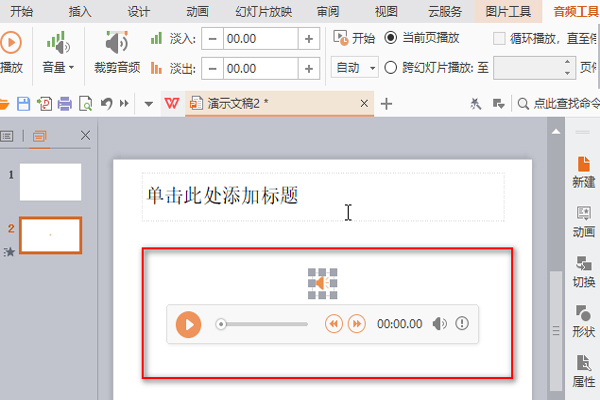
Task: Open the 开始 ribbon tab
Action: click(x=21, y=11)
